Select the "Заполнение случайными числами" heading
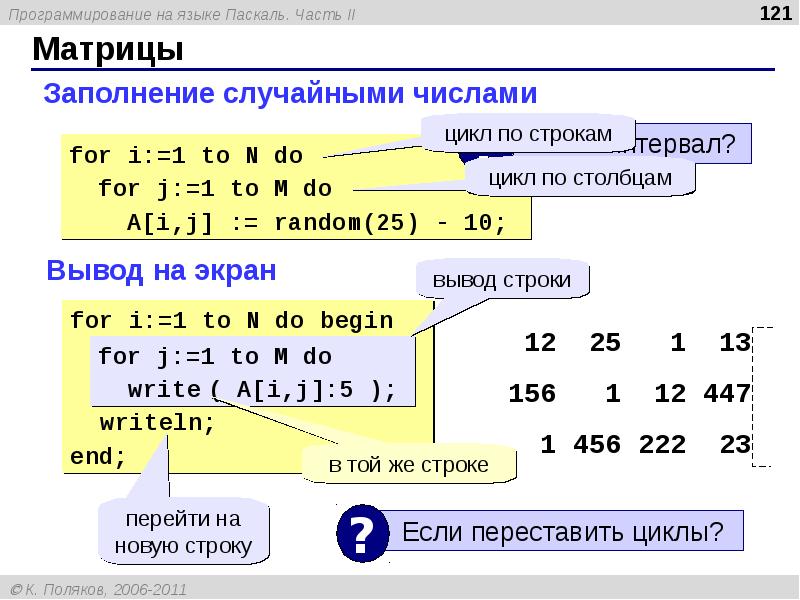The width and height of the screenshot is (800, 600). [290, 94]
